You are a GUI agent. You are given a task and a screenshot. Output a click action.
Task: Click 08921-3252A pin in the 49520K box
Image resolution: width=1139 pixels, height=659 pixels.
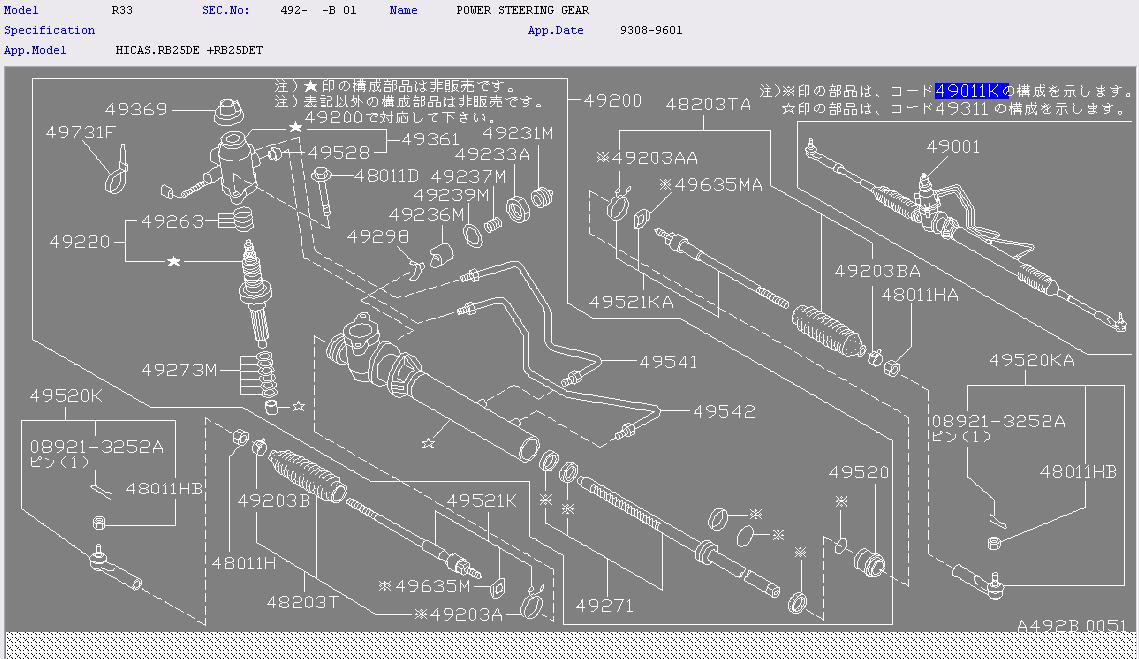tap(97, 448)
